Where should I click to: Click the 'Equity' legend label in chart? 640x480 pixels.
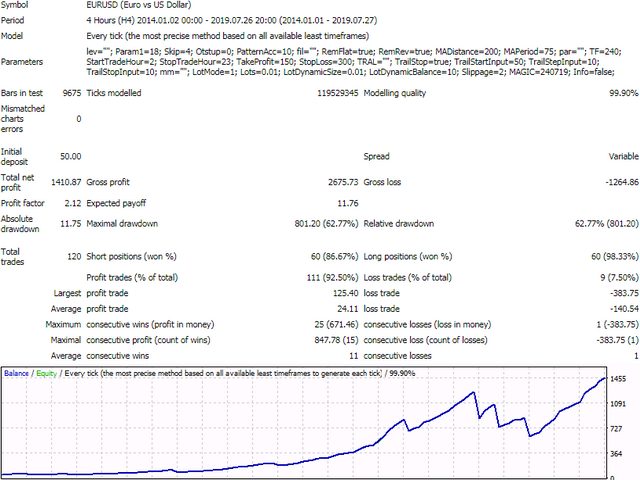tap(47, 373)
